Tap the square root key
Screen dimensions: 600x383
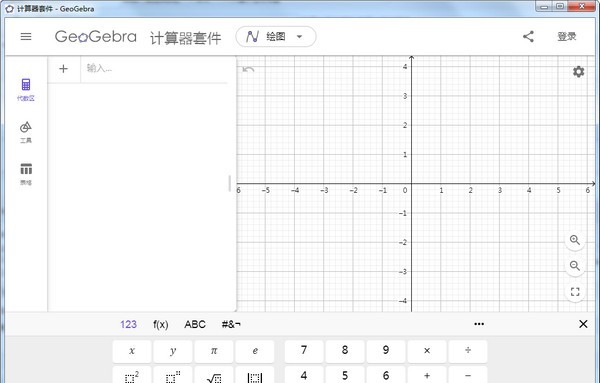[214, 375]
